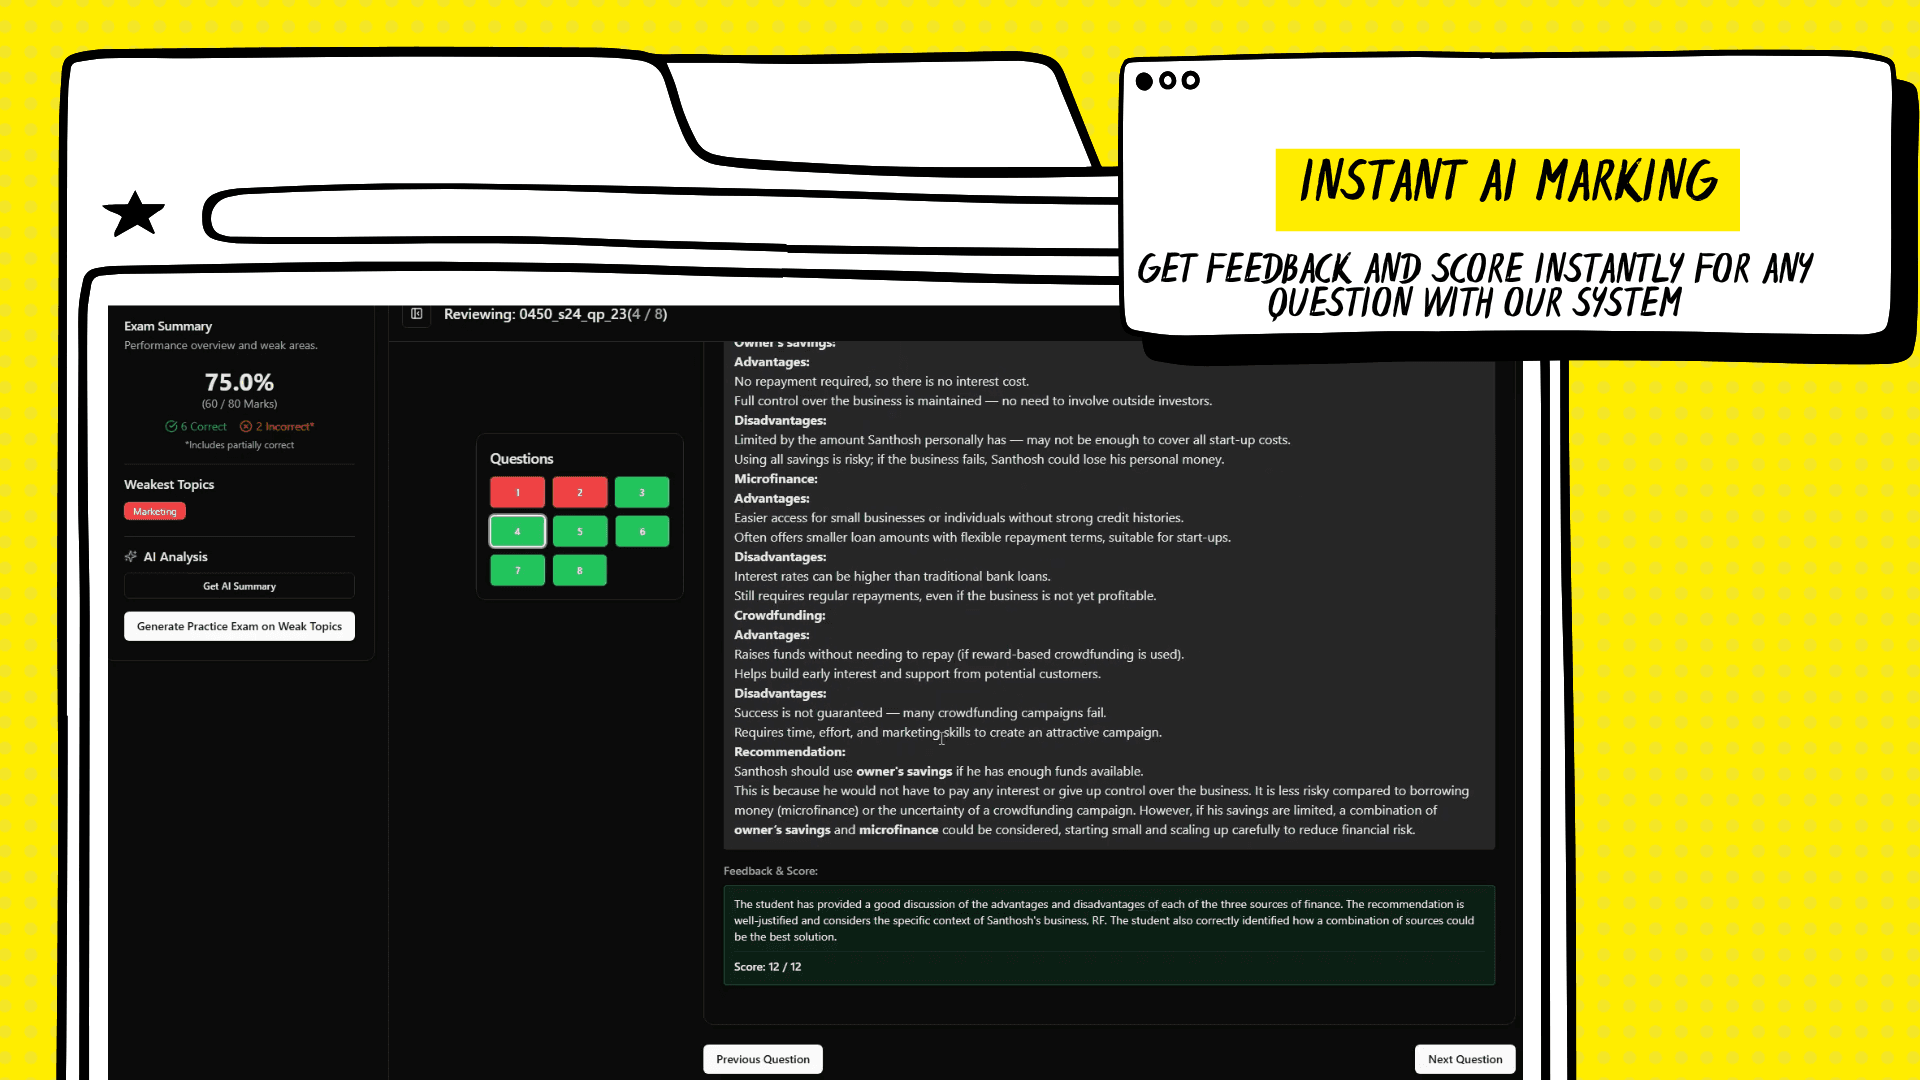Jump to question 5
1920x1080 pixels.
(x=579, y=532)
